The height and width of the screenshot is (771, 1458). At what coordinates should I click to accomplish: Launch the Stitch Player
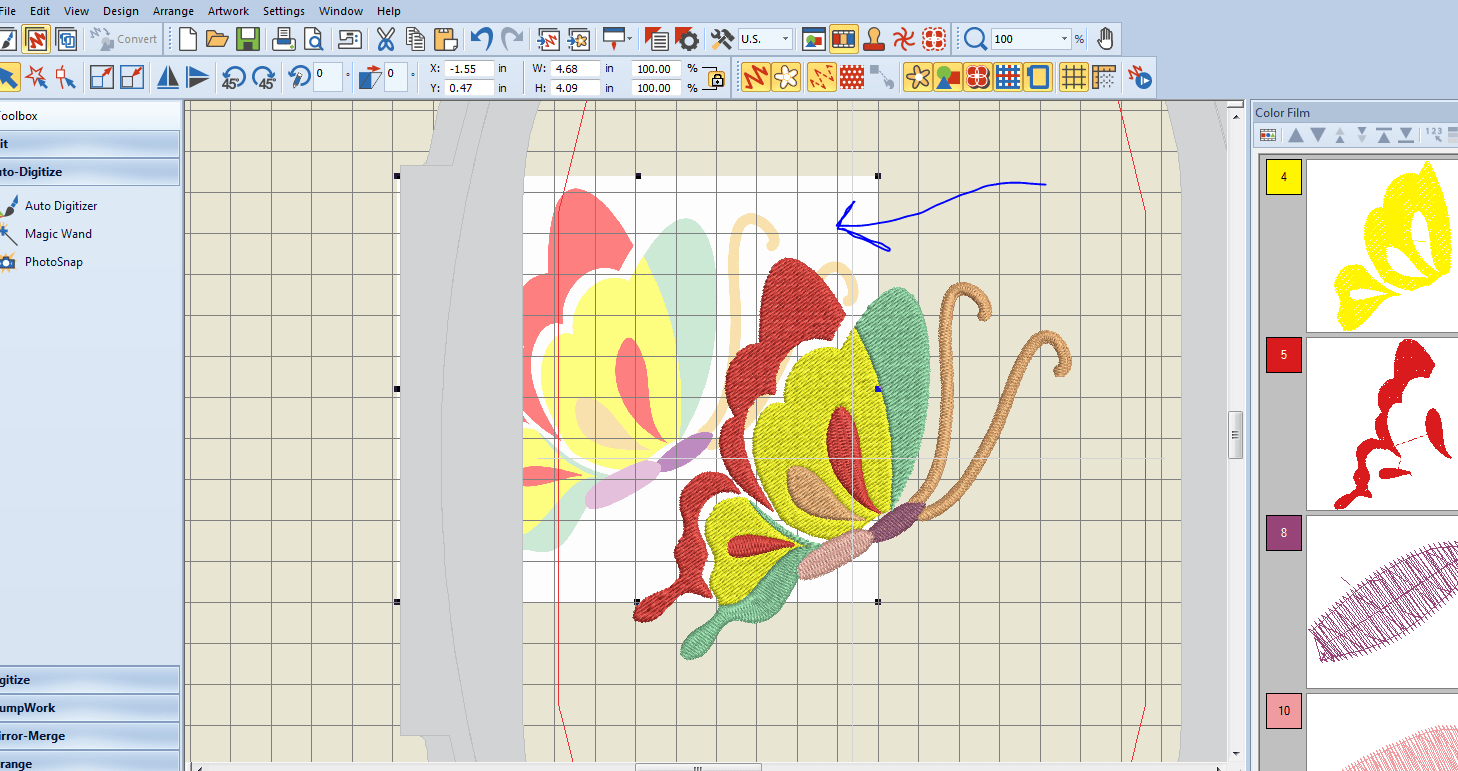(x=1140, y=77)
